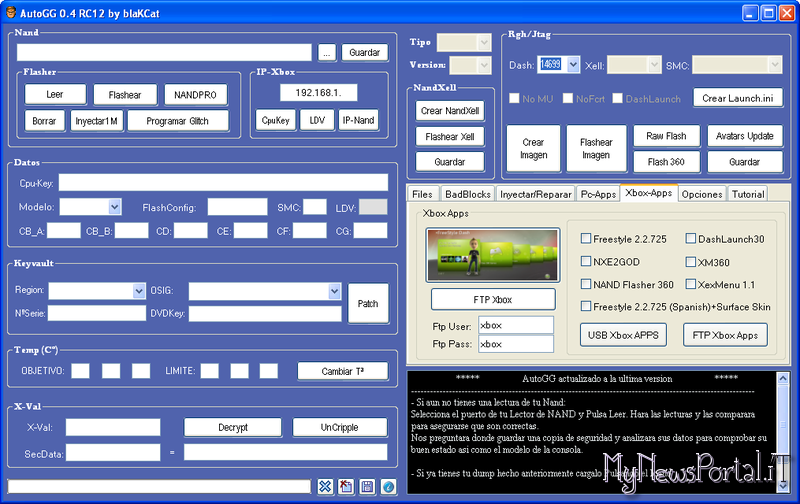
Task: Click USB Xbox APPS button
Action: click(x=623, y=335)
